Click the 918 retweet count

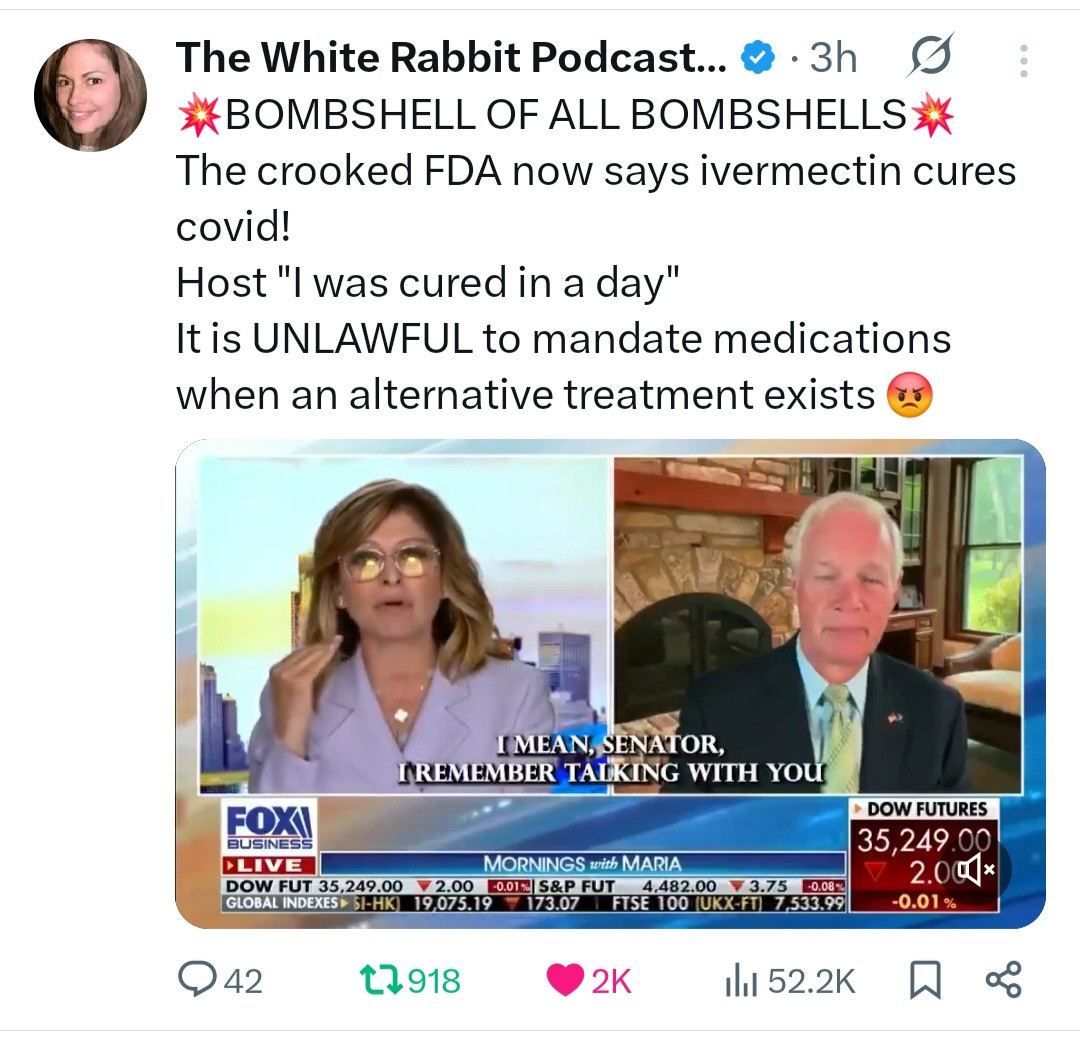point(434,981)
